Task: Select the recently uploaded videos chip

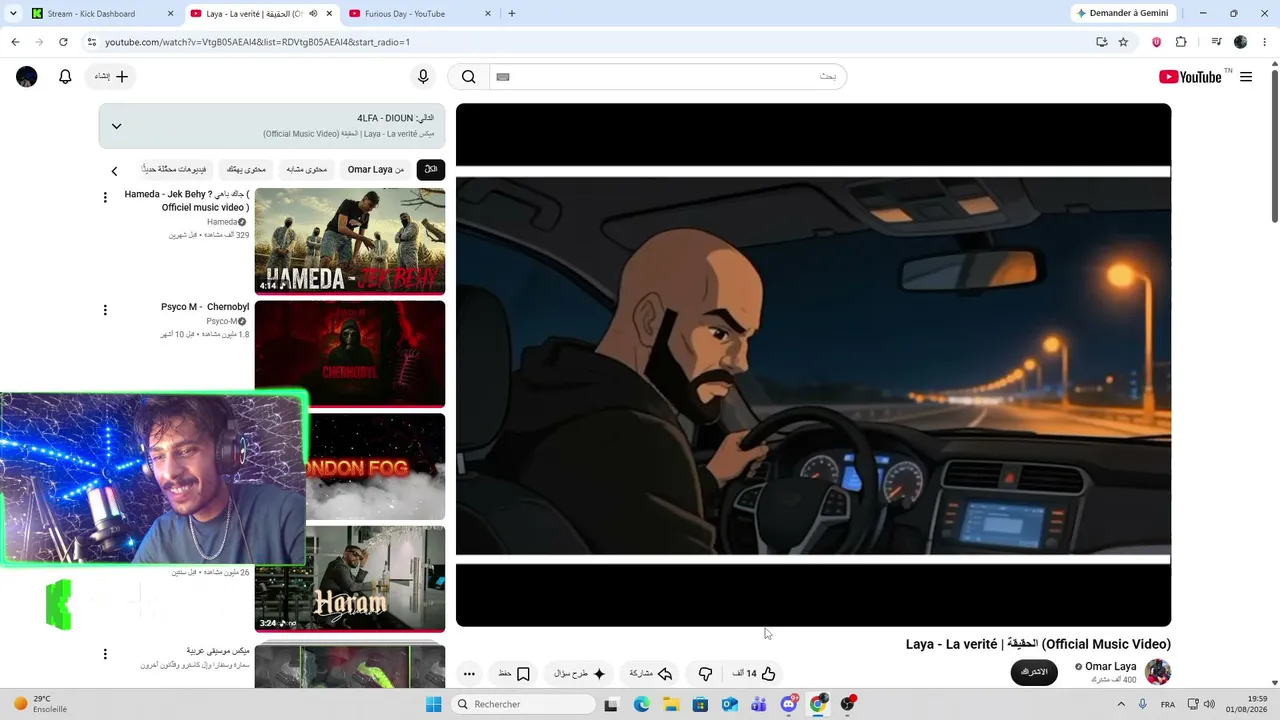Action: [175, 170]
